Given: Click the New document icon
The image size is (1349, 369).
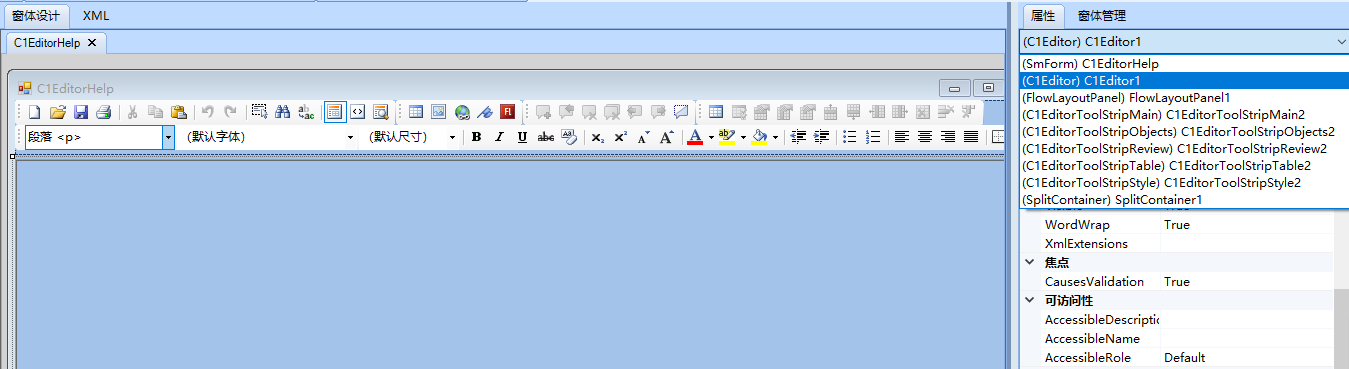Looking at the screenshot, I should 34,112.
